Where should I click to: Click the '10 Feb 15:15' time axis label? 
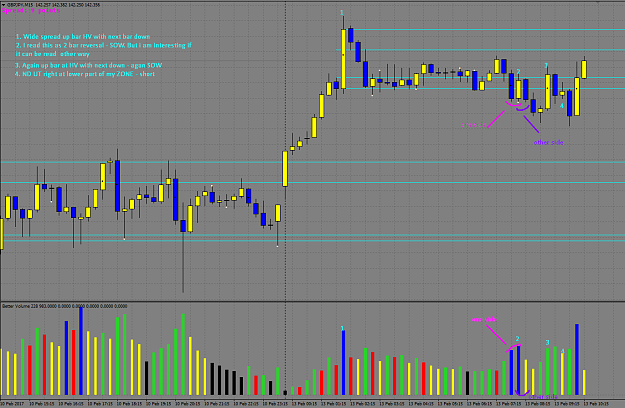(x=42, y=404)
